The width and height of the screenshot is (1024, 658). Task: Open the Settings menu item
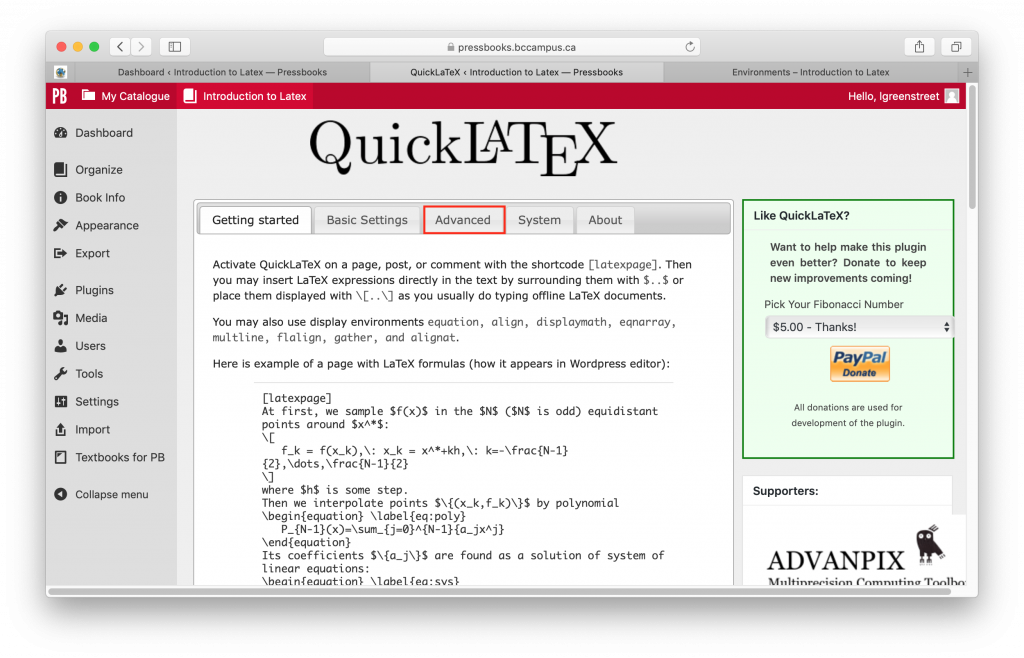[97, 401]
